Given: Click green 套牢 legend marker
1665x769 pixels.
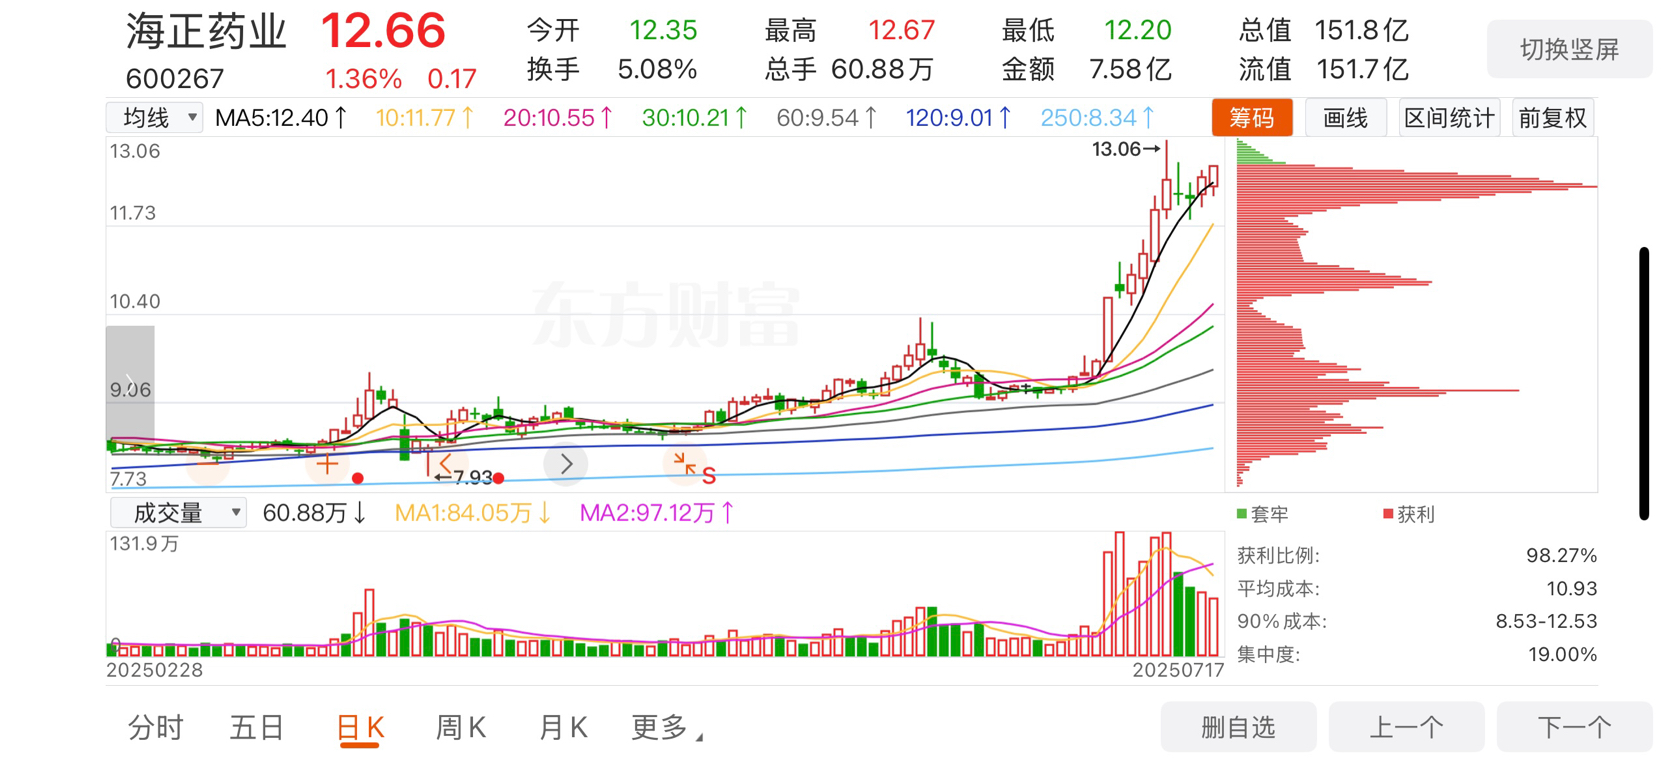Looking at the screenshot, I should (1242, 514).
